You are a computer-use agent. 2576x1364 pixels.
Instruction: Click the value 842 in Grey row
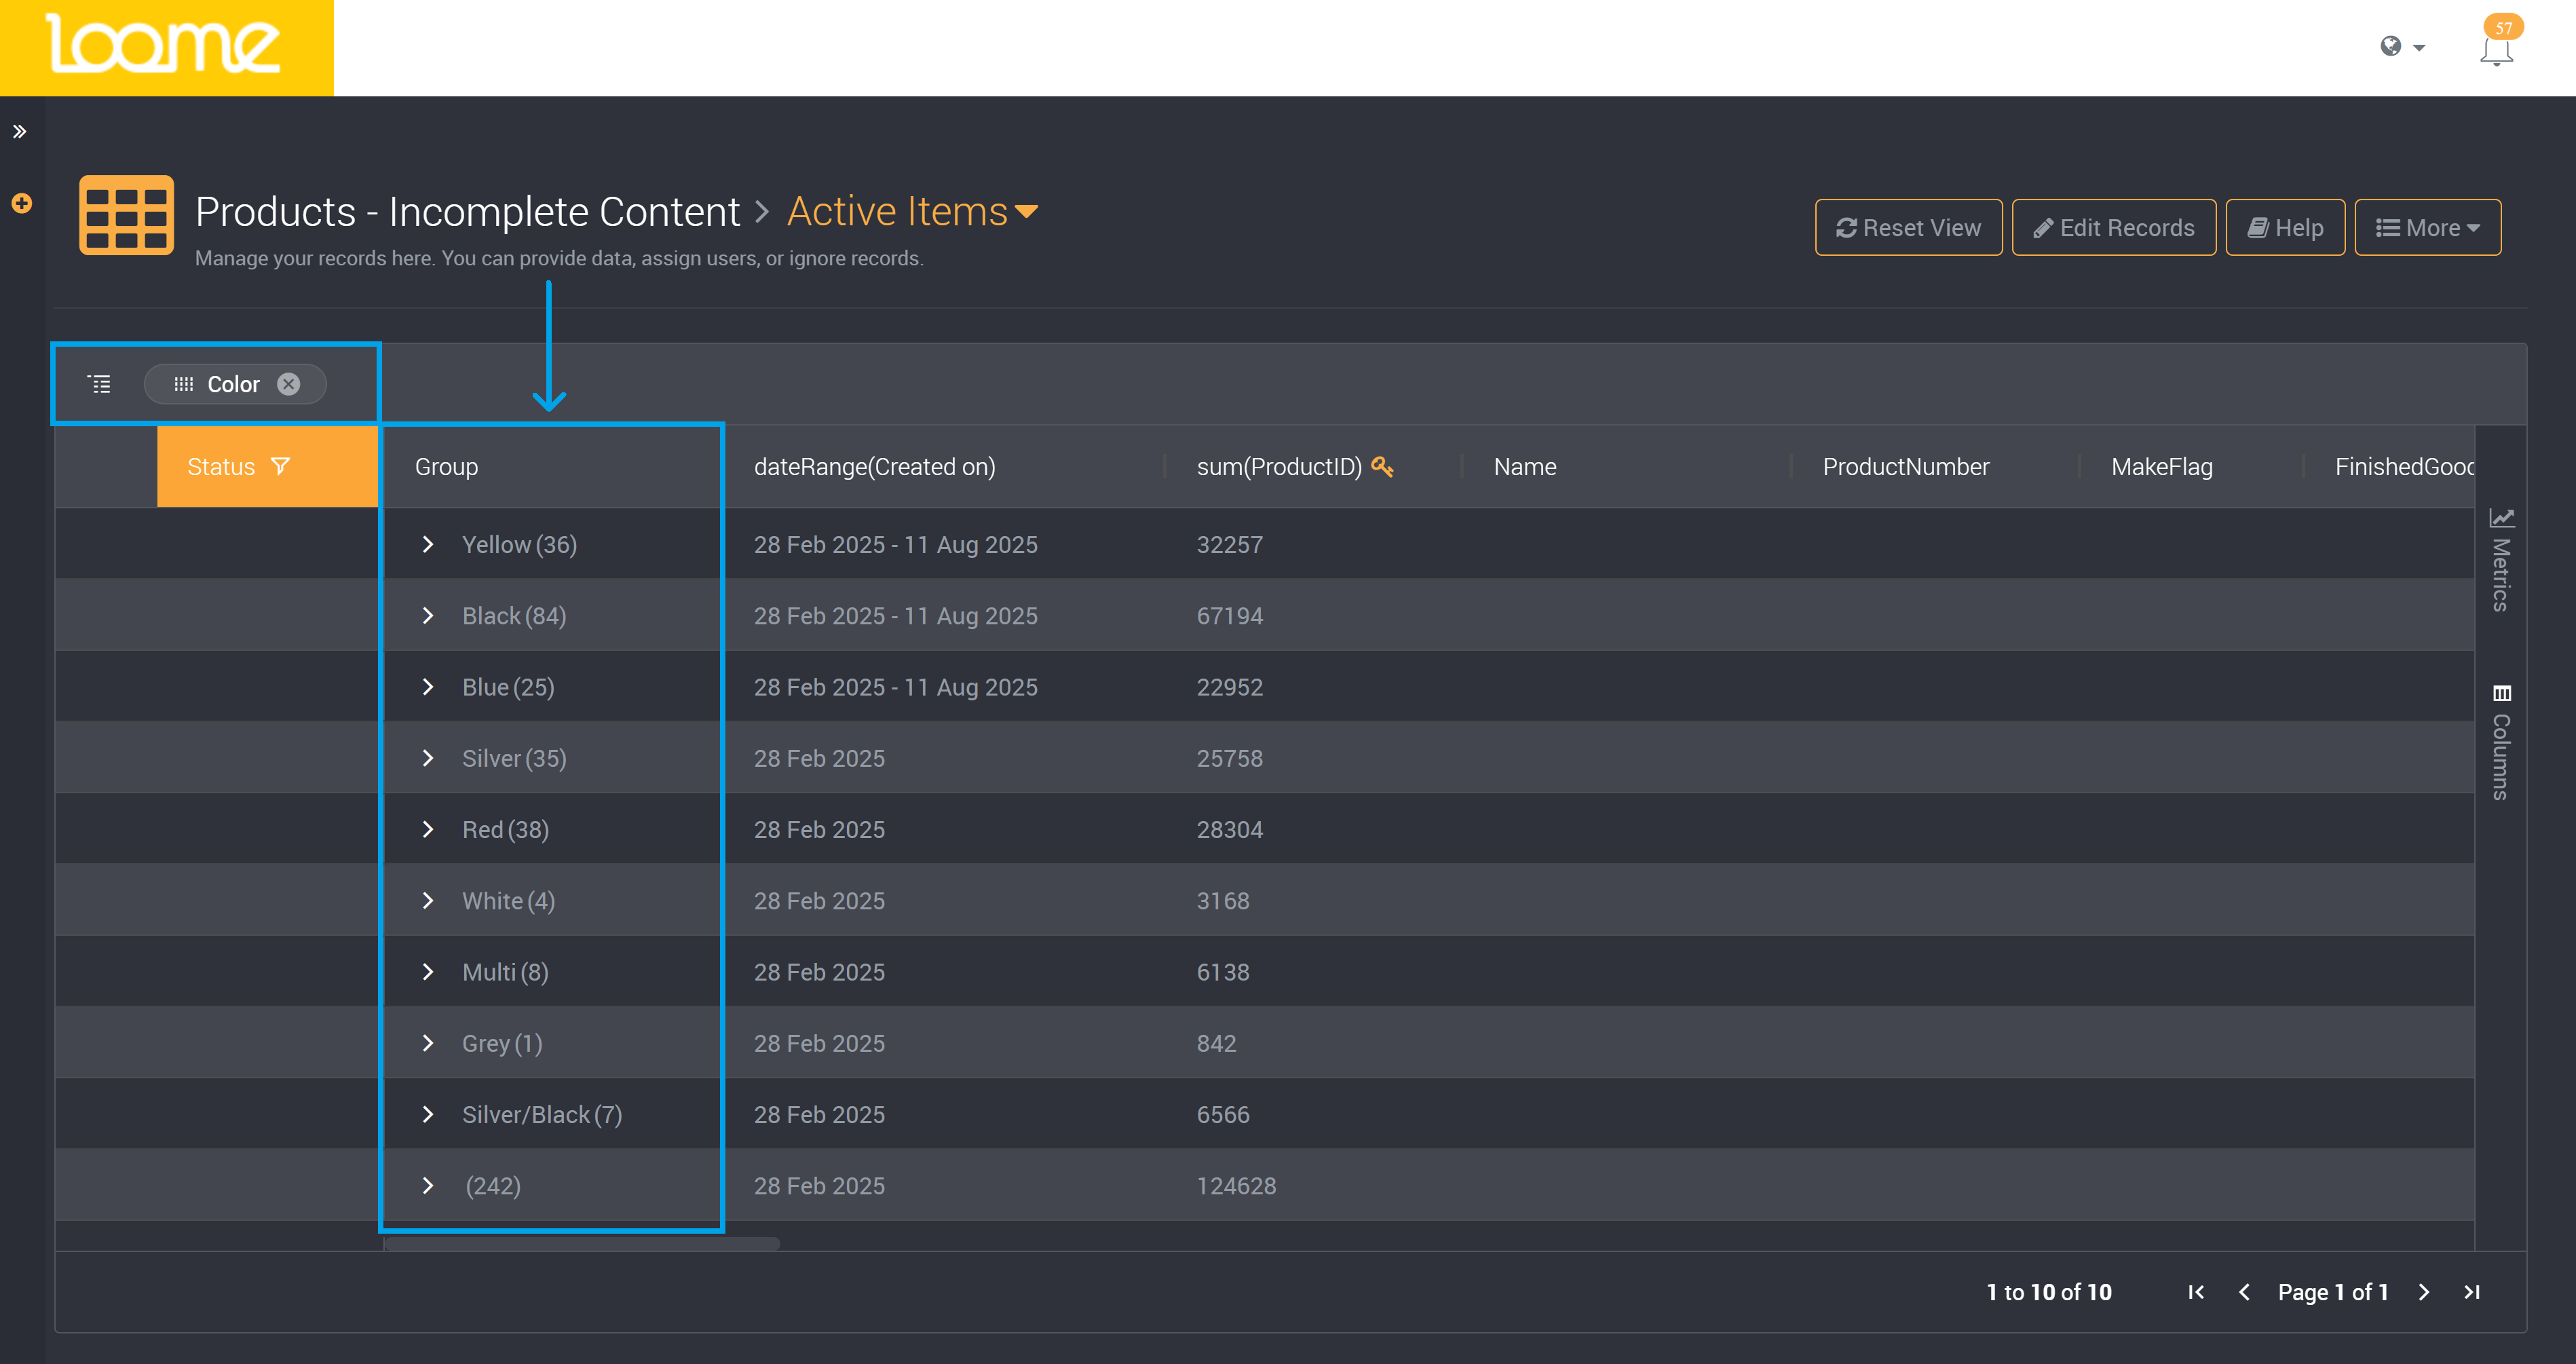pyautogui.click(x=1216, y=1043)
